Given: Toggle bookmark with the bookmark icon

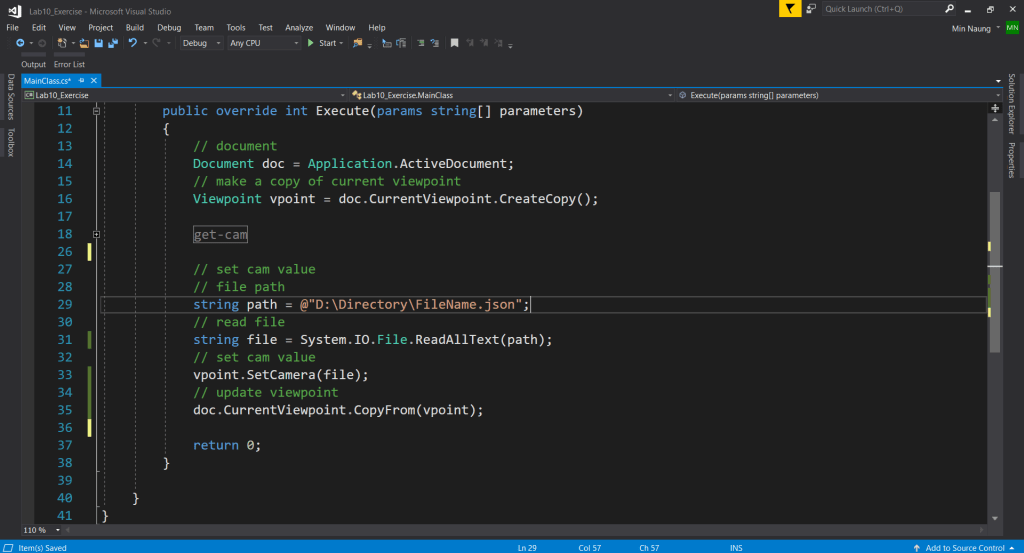Looking at the screenshot, I should [x=455, y=44].
